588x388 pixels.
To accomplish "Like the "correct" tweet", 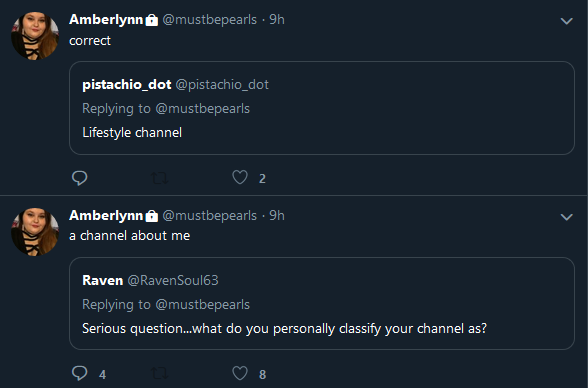I will click(240, 177).
